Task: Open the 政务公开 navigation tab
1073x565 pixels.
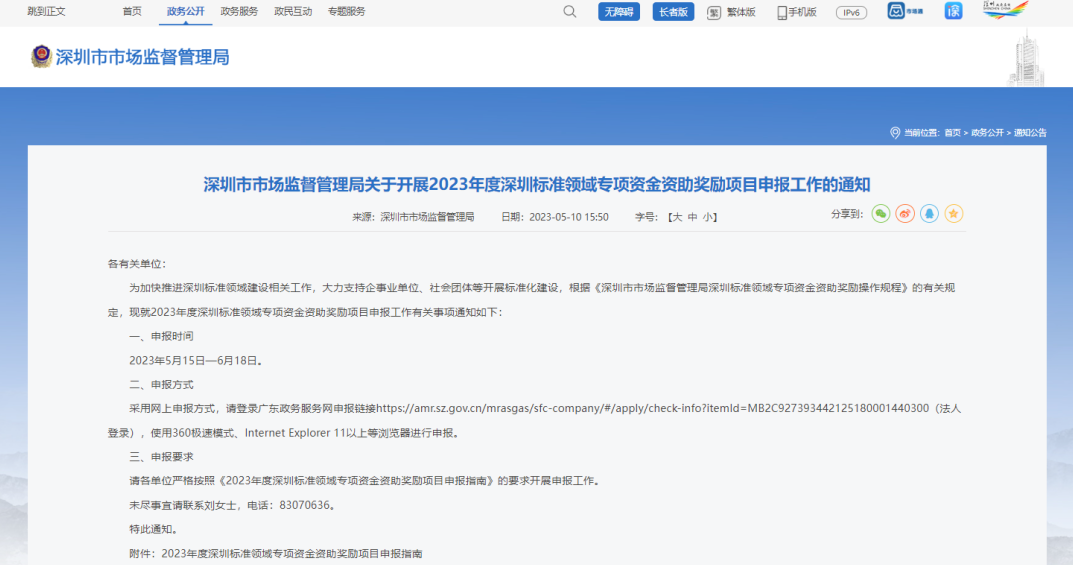Action: pos(185,12)
